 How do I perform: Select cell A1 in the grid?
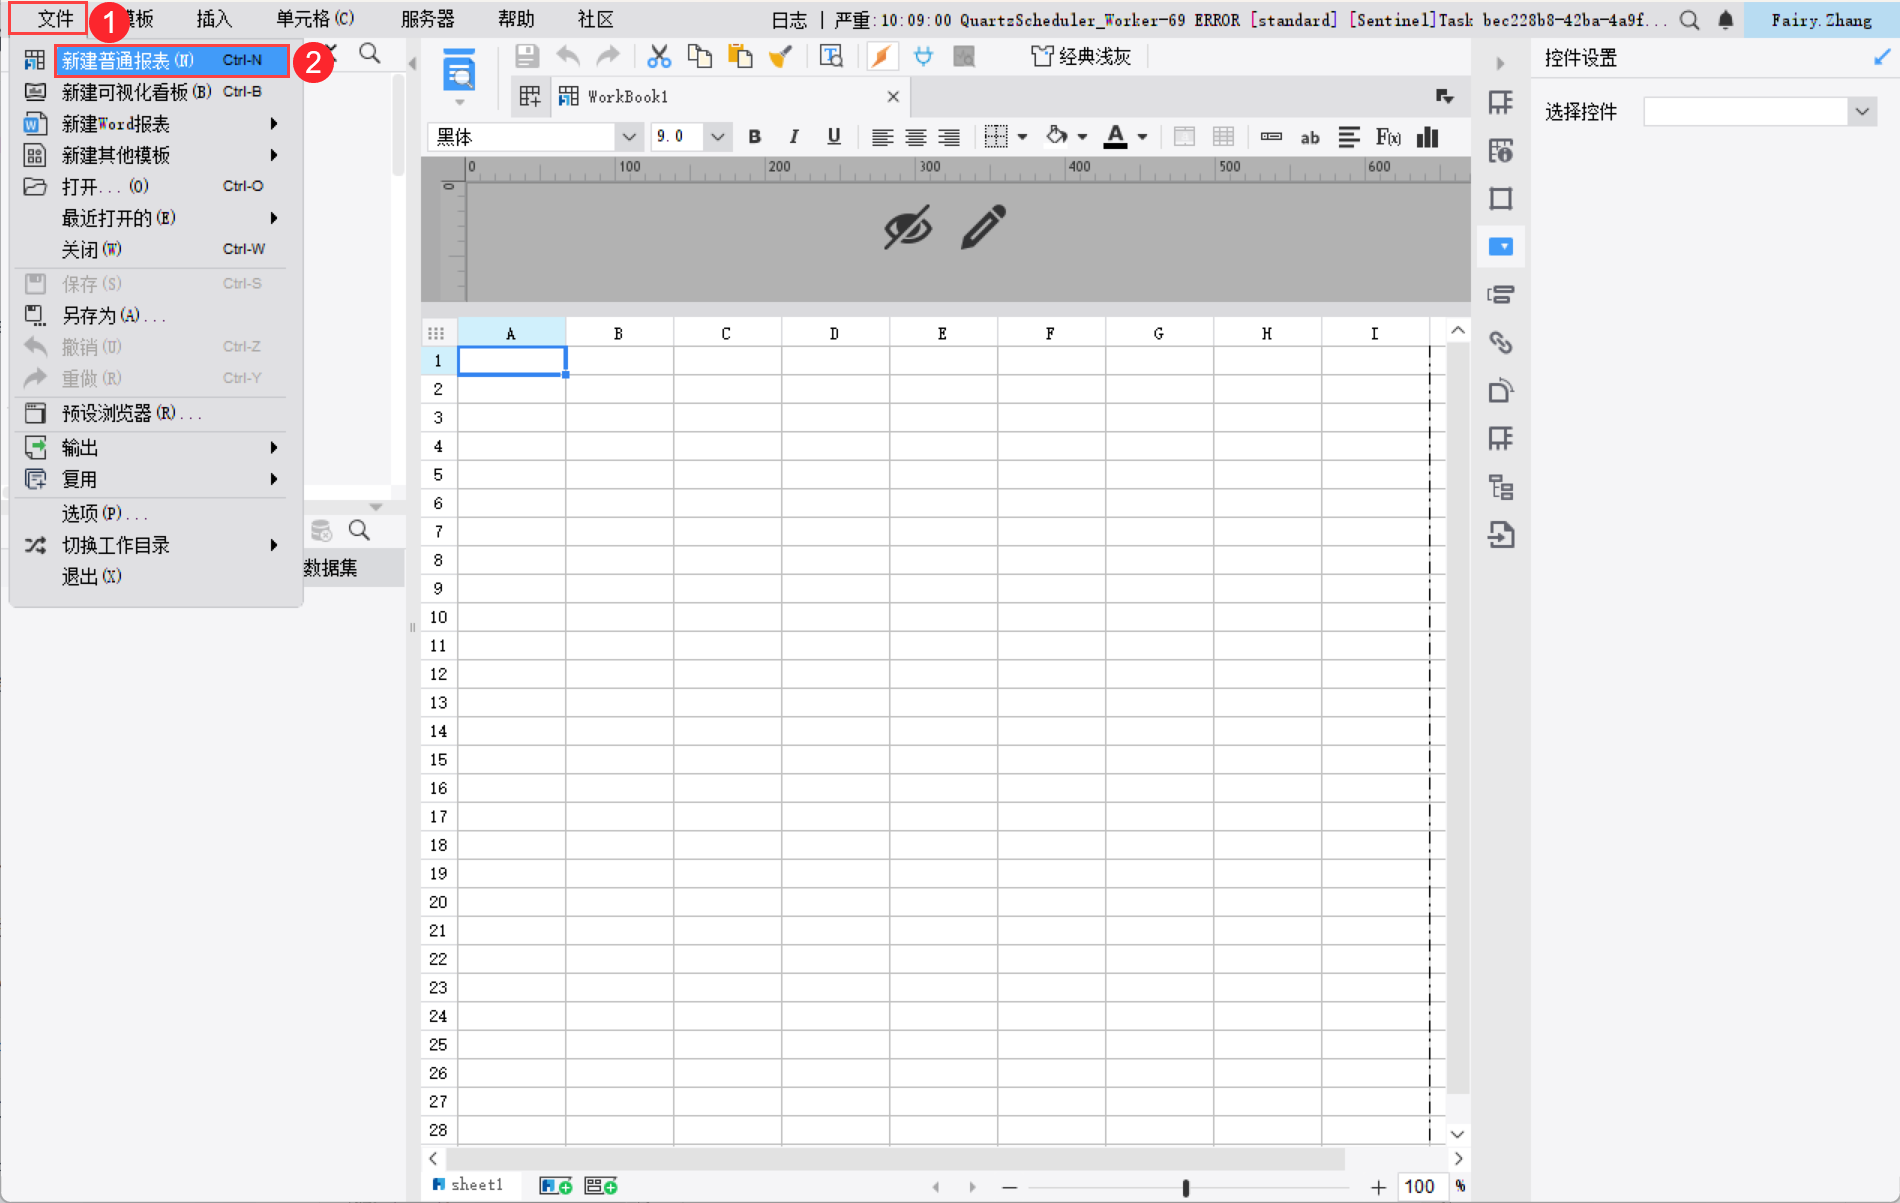[512, 361]
